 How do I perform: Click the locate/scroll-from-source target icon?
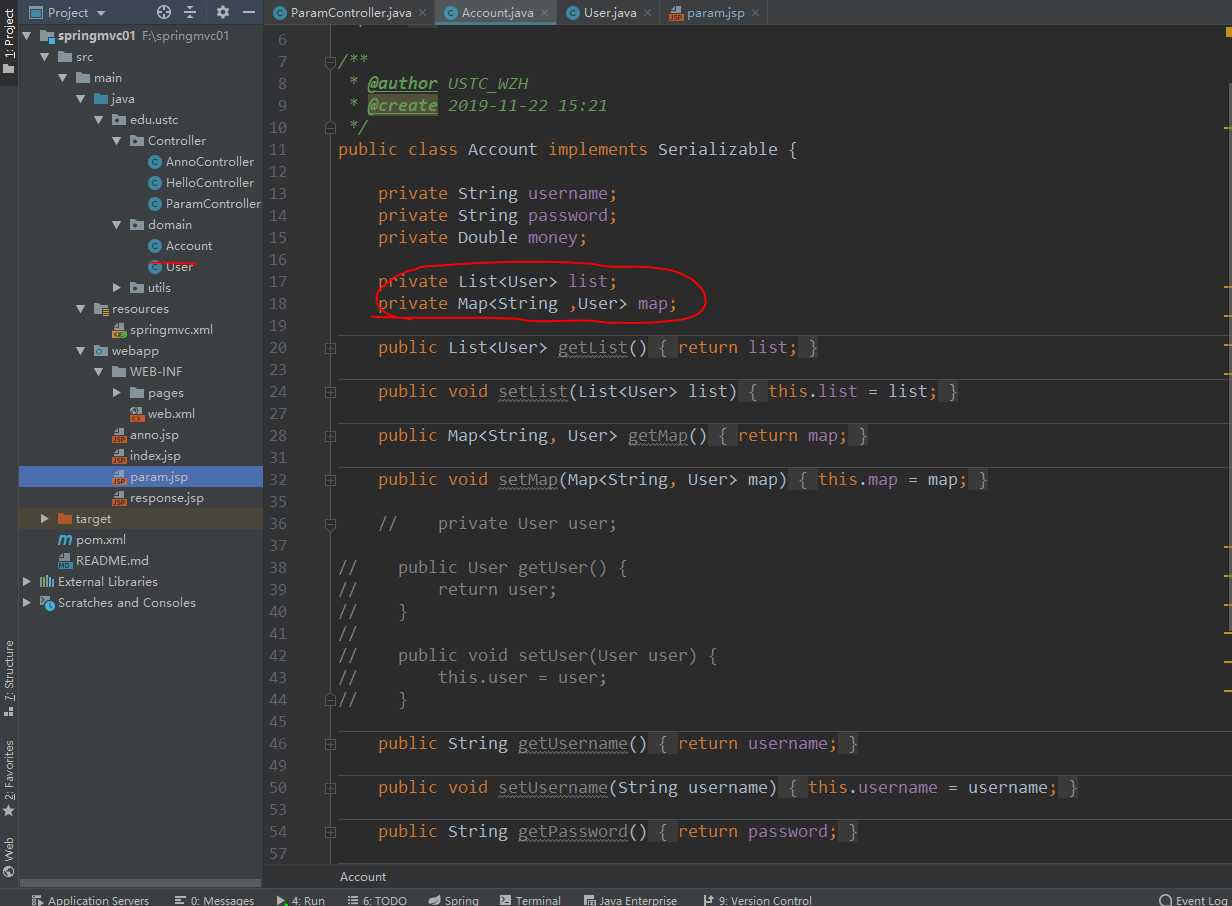coord(165,12)
